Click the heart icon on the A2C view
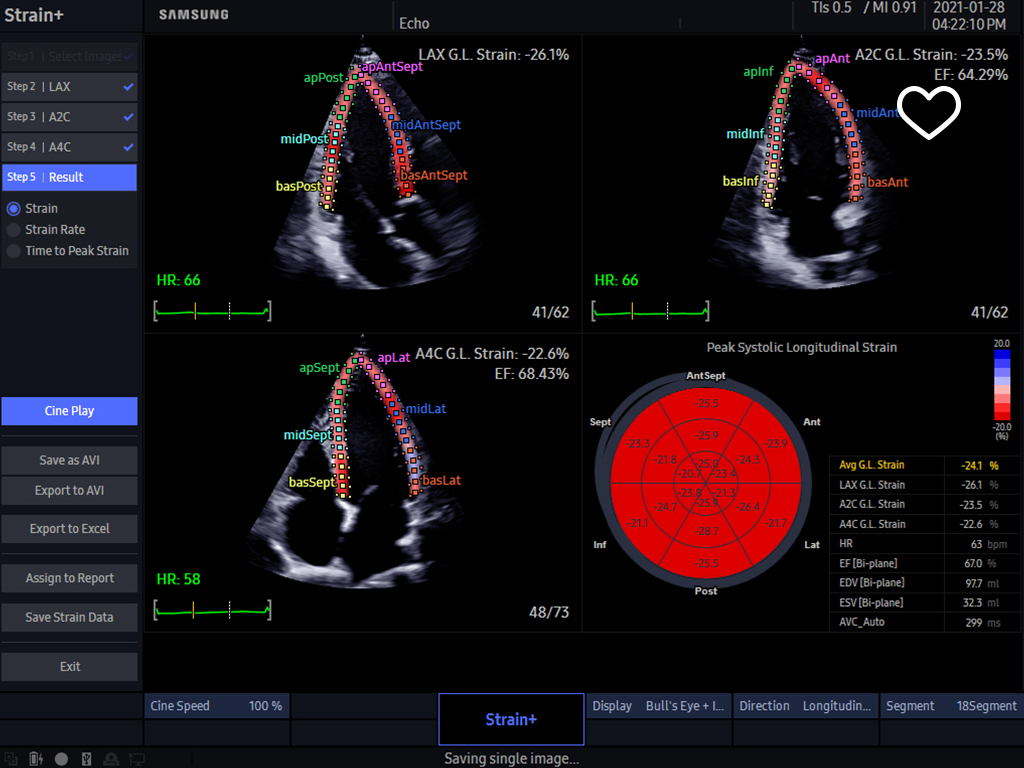 pyautogui.click(x=929, y=113)
